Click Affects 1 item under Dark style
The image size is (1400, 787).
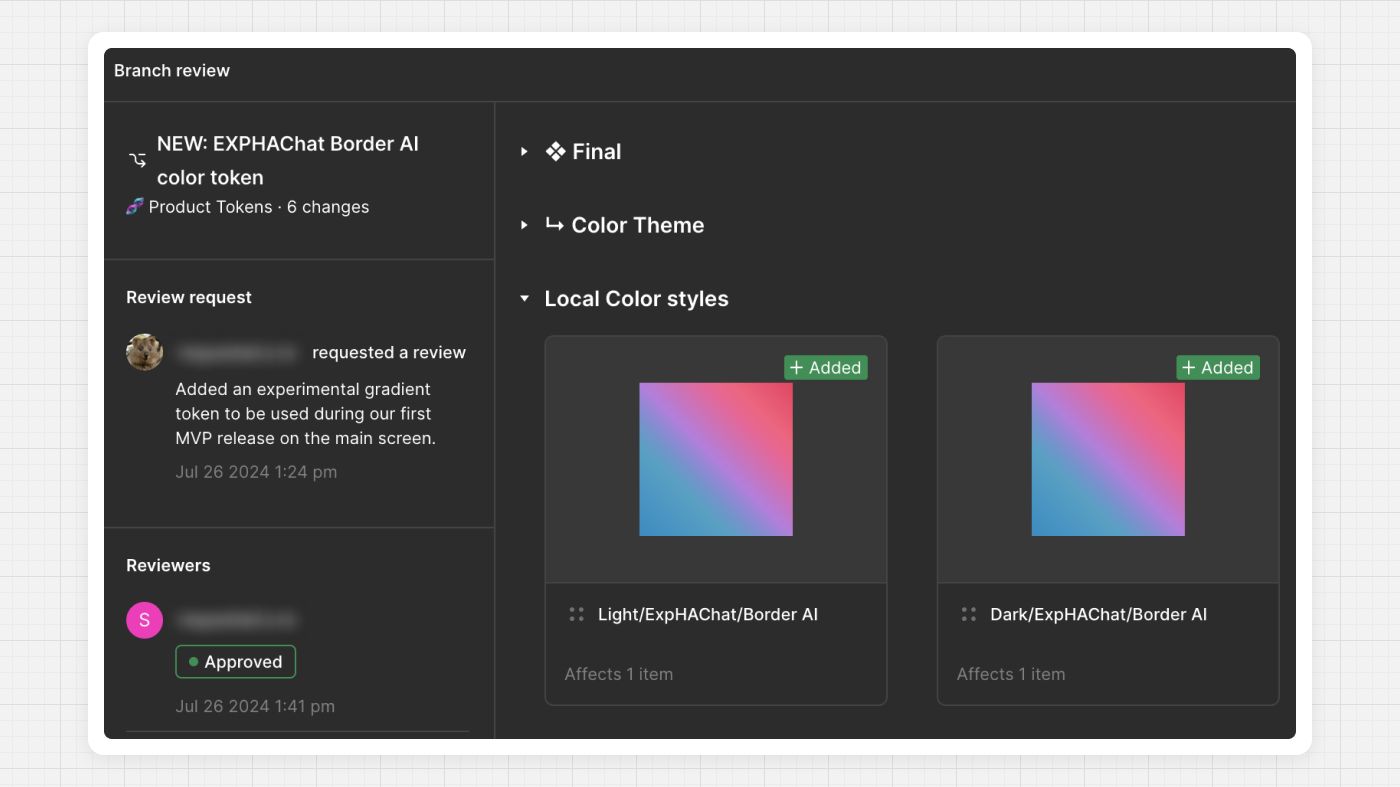(x=1010, y=674)
